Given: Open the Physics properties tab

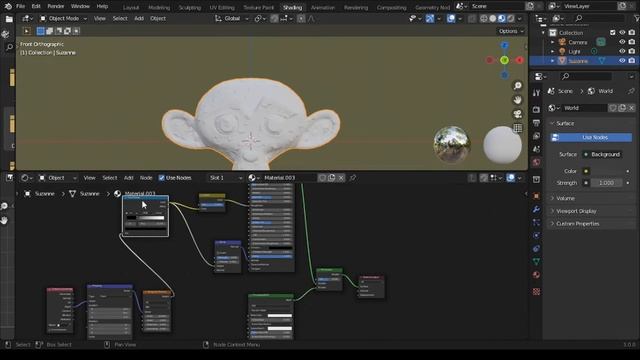Looking at the screenshot, I should pyautogui.click(x=536, y=236).
